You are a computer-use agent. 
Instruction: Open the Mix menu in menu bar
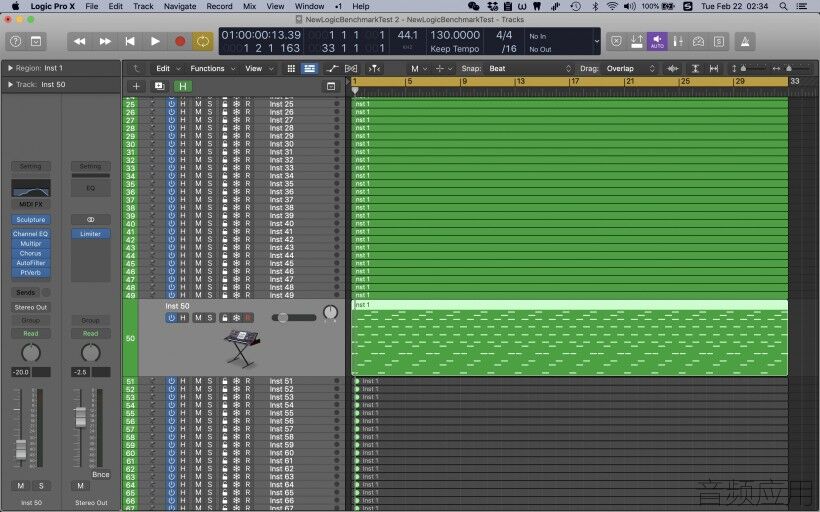(249, 6)
